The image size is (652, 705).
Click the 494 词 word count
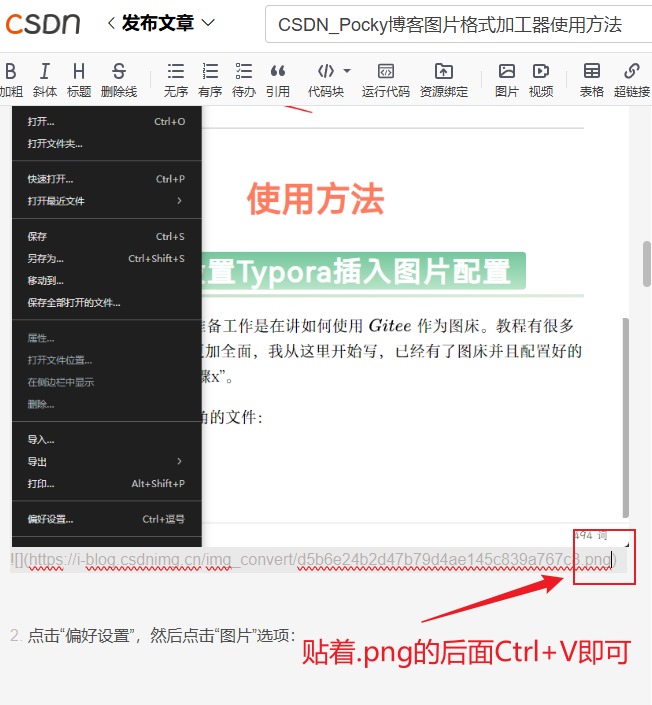[590, 535]
